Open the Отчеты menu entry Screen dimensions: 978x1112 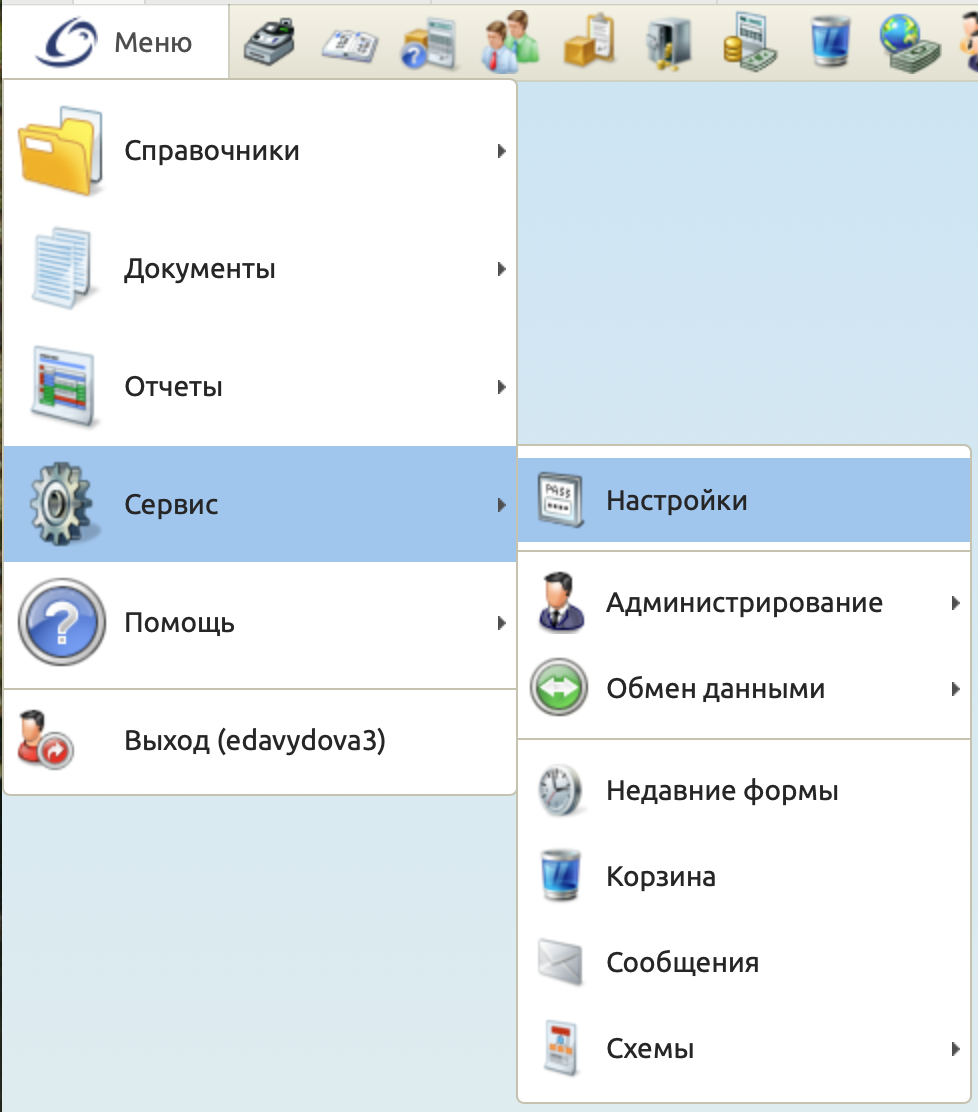[174, 387]
